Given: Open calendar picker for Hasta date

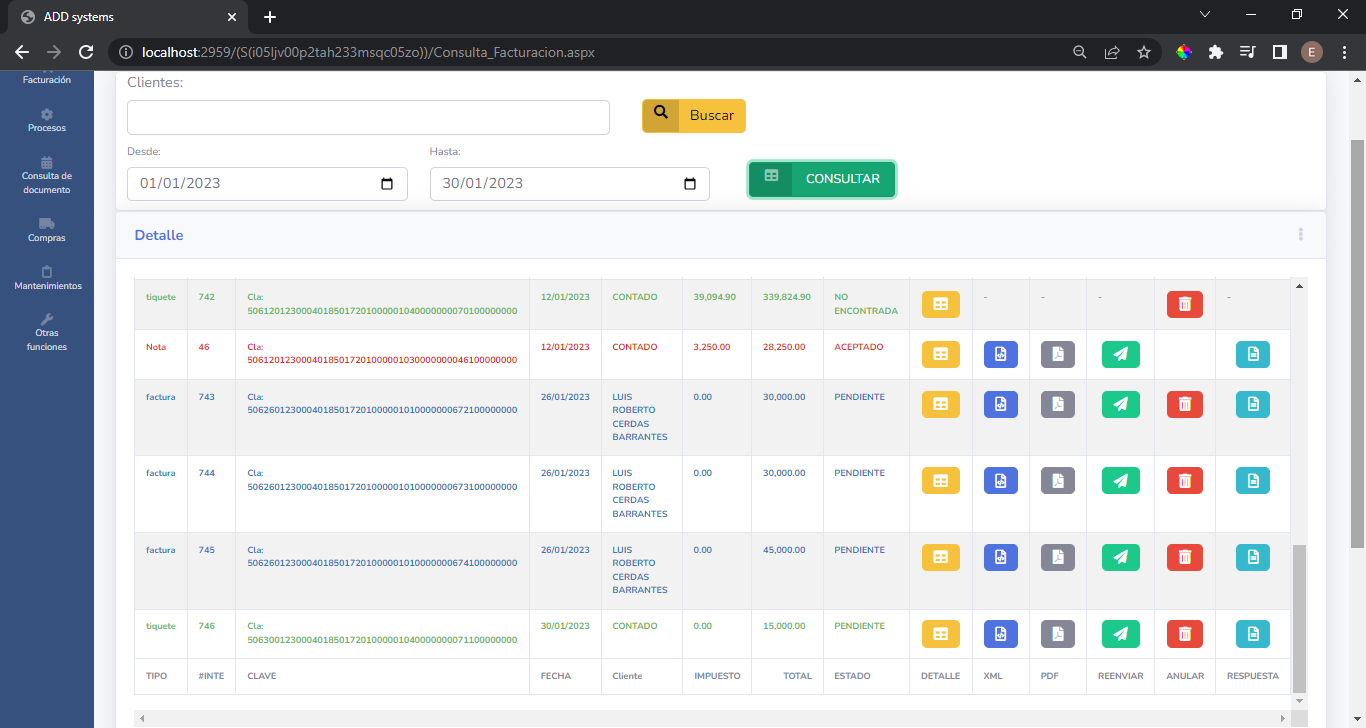Looking at the screenshot, I should pyautogui.click(x=689, y=184).
